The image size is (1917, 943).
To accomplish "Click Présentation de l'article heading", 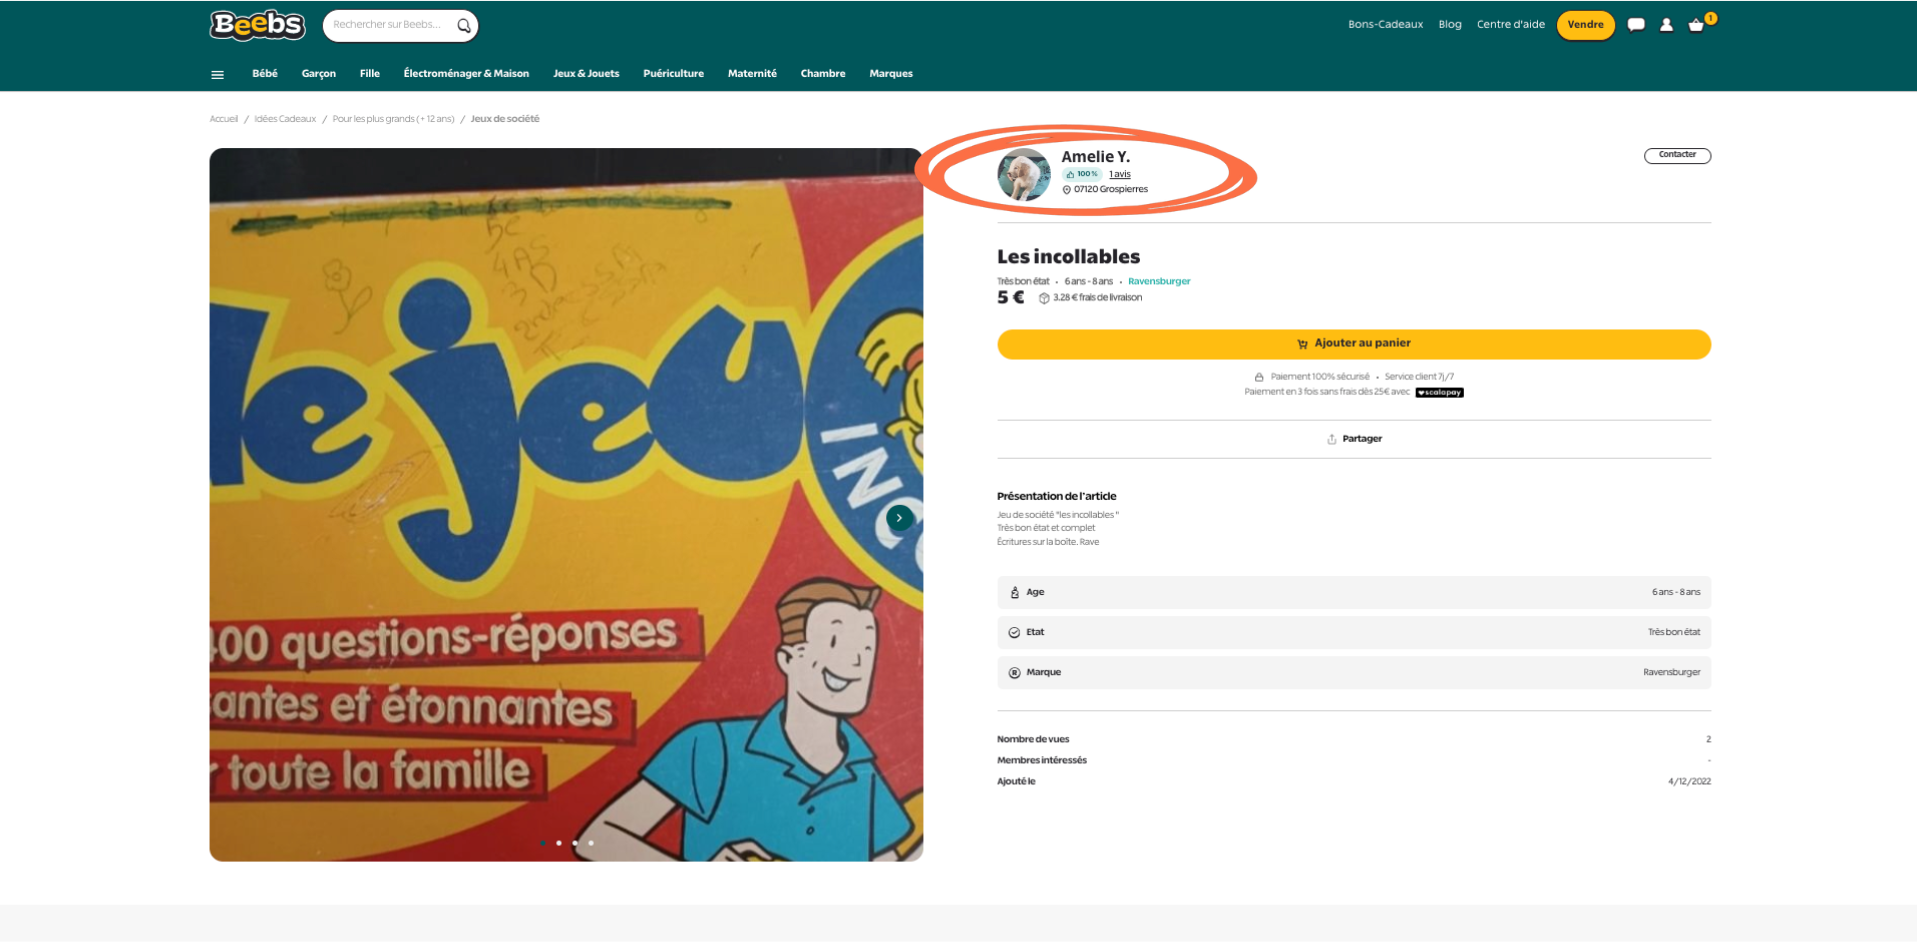I will point(1056,496).
